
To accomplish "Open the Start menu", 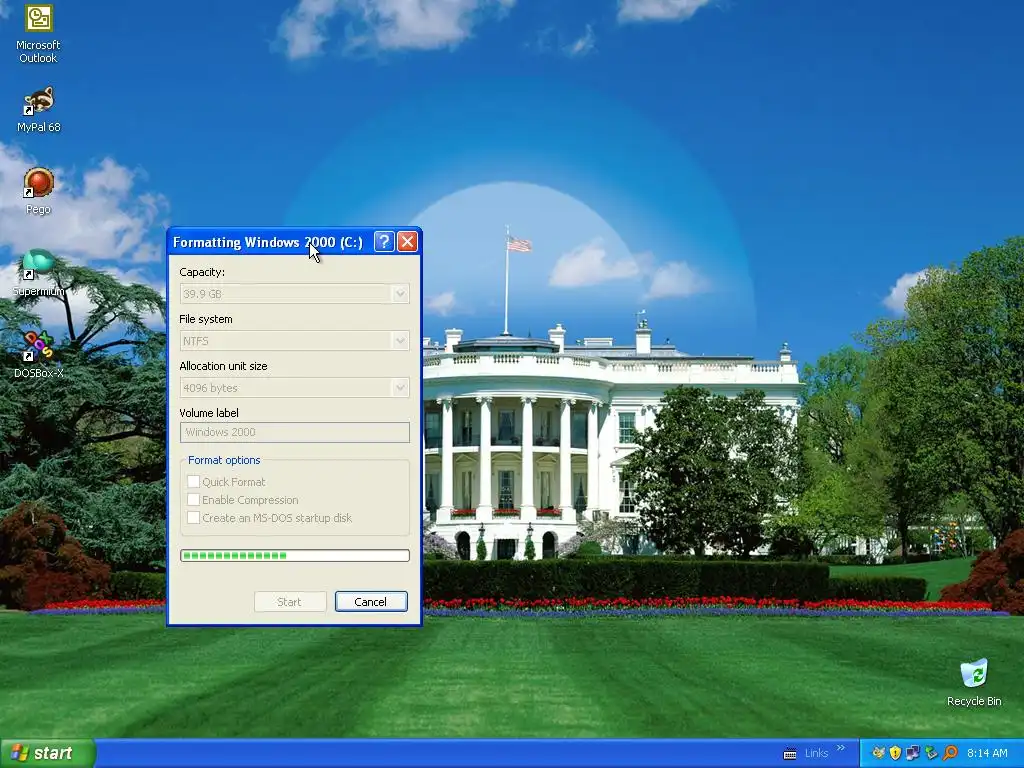I will click(48, 753).
